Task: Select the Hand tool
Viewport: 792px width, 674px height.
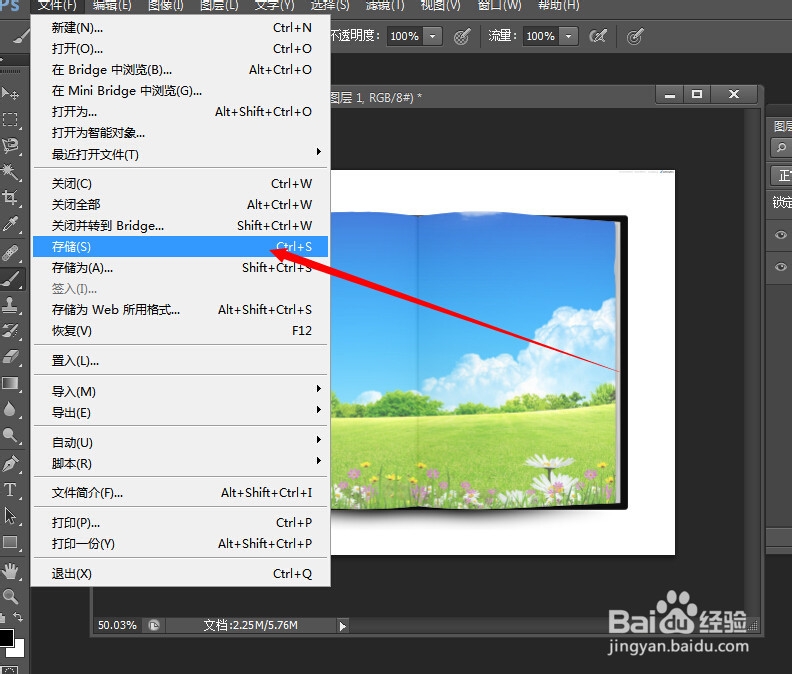Action: 10,571
